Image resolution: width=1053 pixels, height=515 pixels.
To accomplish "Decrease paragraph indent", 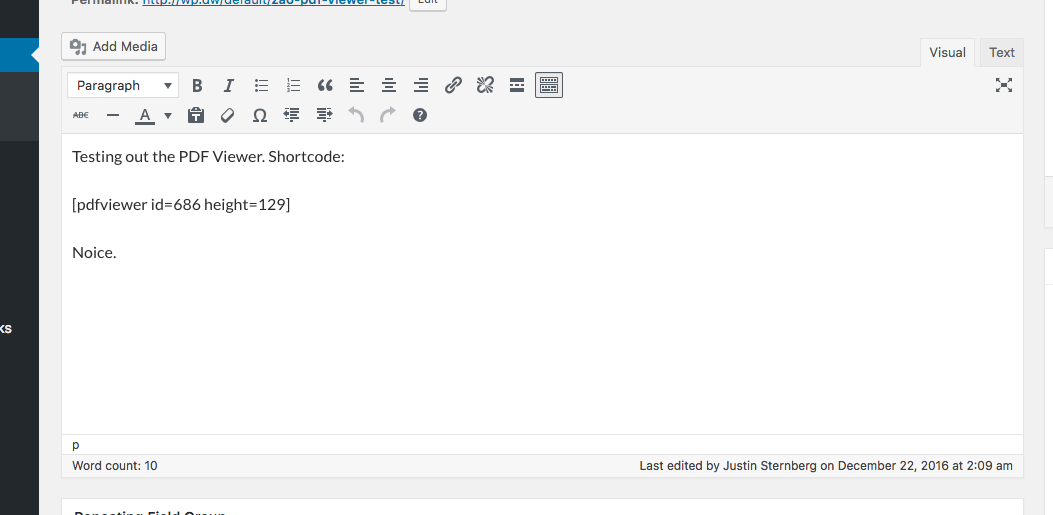I will (x=291, y=115).
